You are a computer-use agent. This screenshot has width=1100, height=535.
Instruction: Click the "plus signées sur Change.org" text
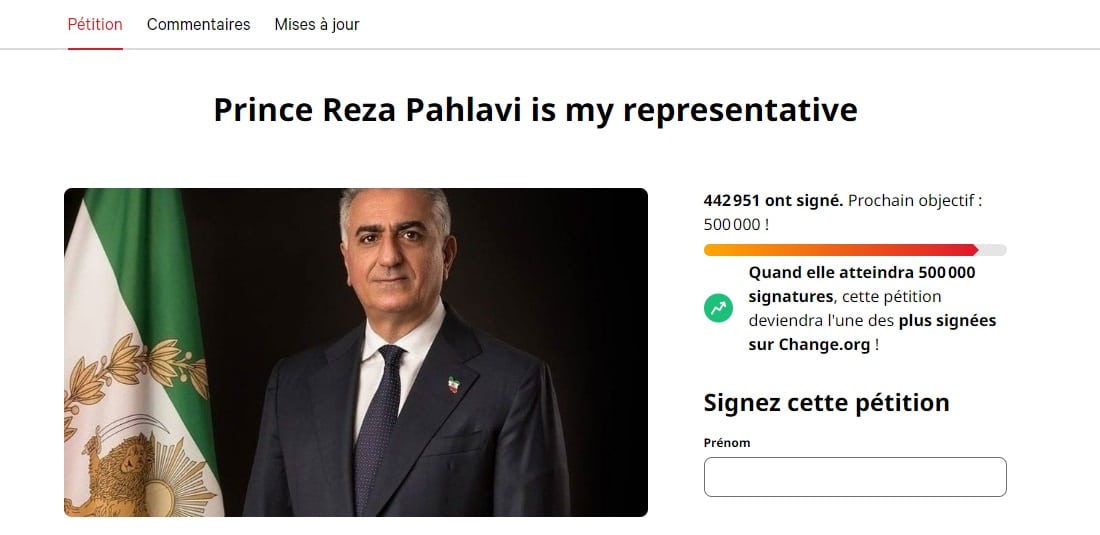point(872,332)
